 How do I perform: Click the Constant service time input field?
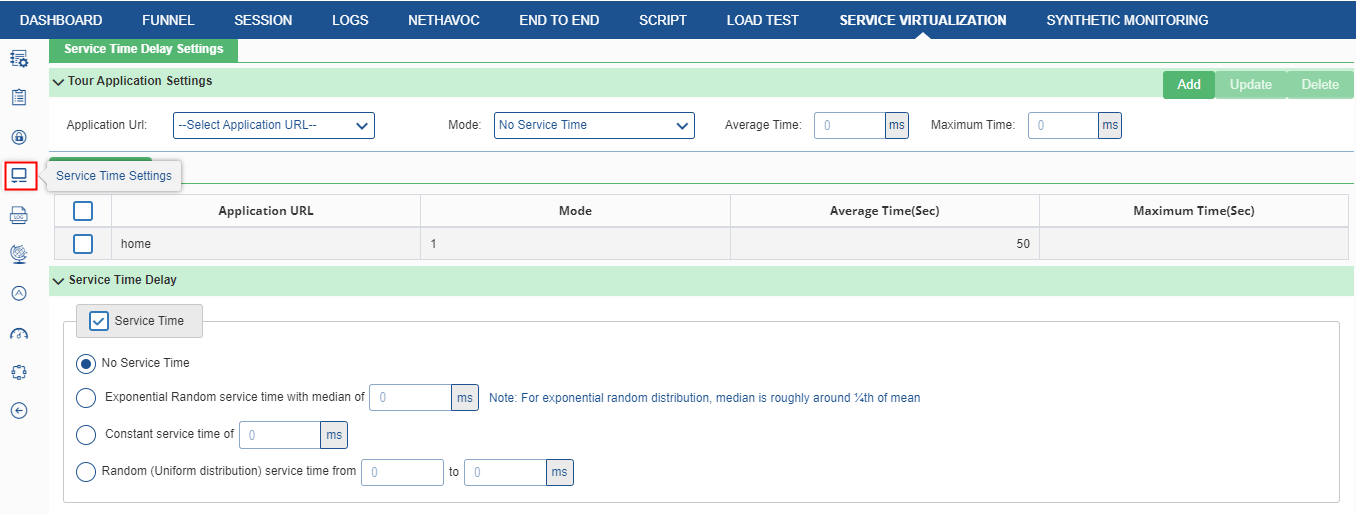(280, 435)
